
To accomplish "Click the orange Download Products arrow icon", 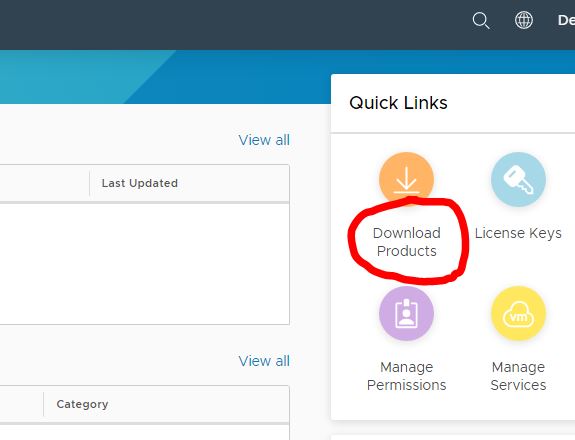I will (406, 179).
